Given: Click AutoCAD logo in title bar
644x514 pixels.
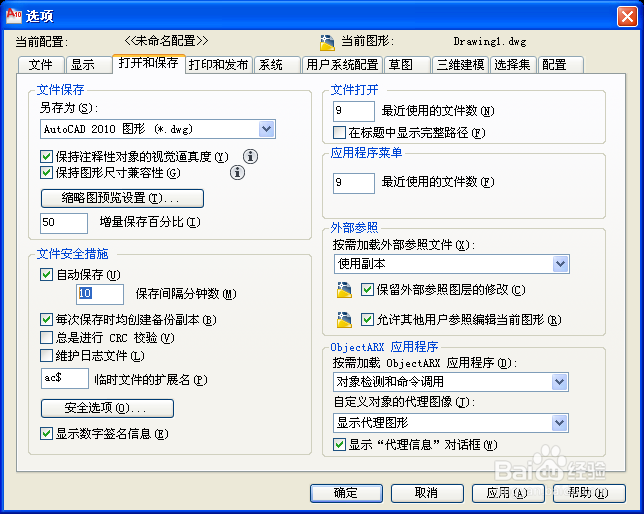Looking at the screenshot, I should [x=14, y=15].
